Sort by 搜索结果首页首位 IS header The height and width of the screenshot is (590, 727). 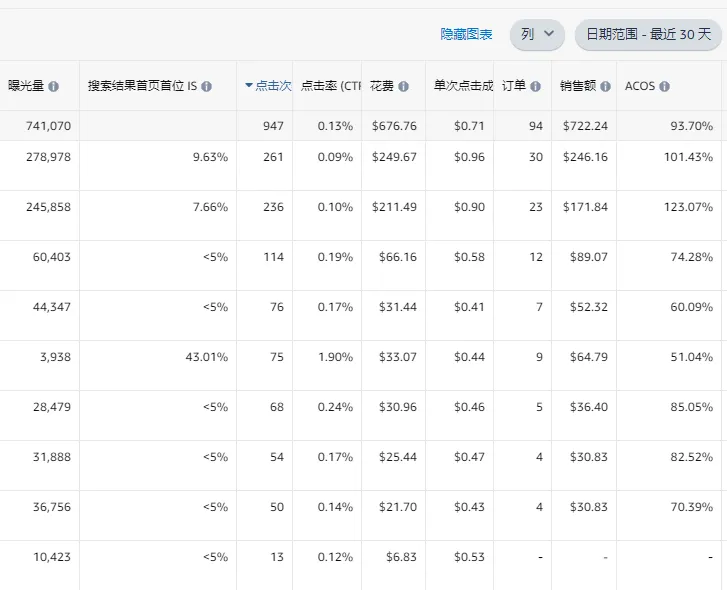[142, 86]
